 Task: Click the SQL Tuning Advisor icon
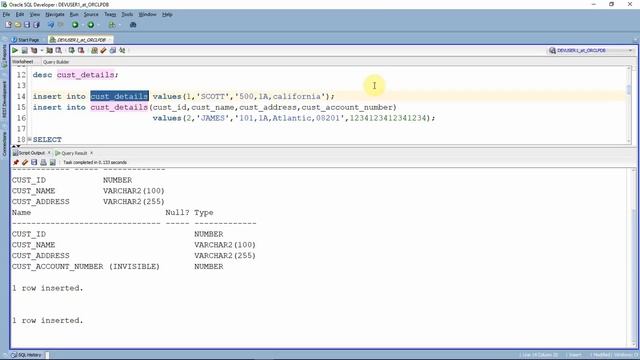pos(59,51)
